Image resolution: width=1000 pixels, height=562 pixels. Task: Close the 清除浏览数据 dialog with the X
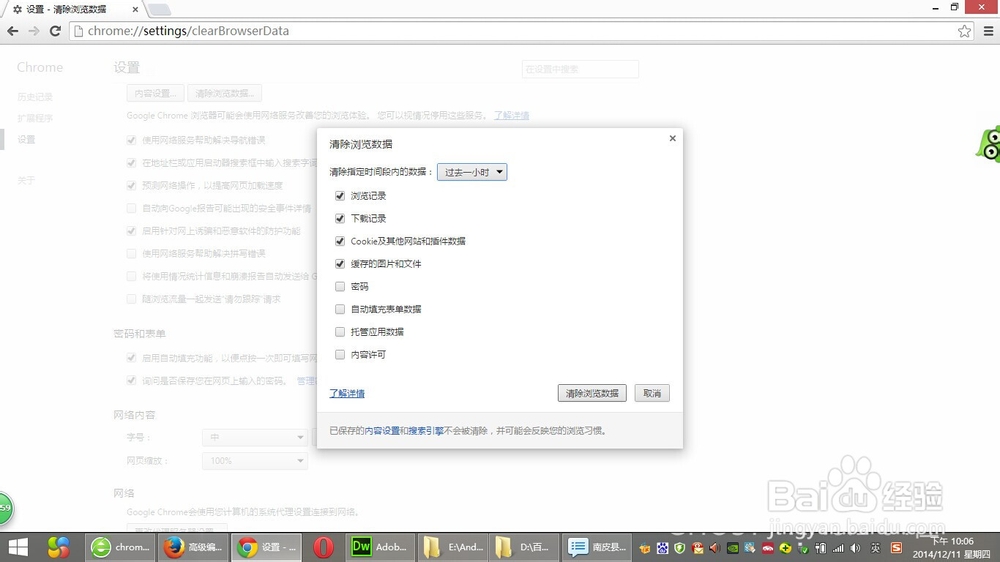click(672, 138)
